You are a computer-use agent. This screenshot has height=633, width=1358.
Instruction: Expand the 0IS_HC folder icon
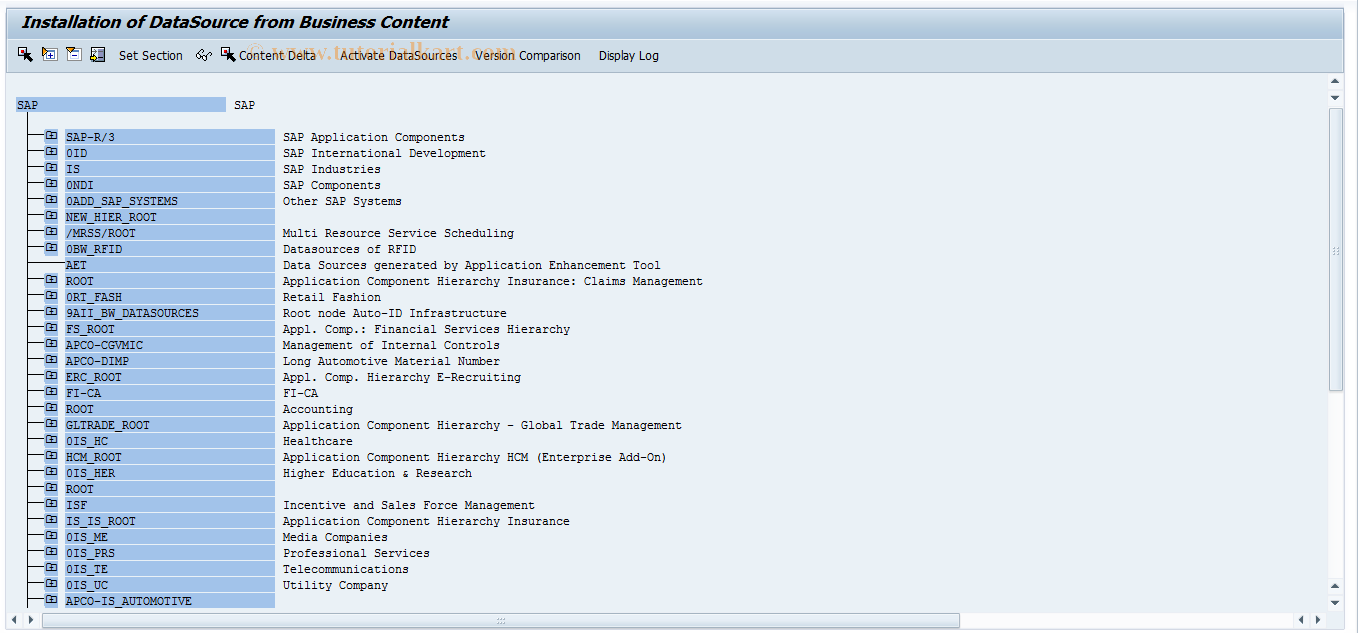[x=51, y=440]
